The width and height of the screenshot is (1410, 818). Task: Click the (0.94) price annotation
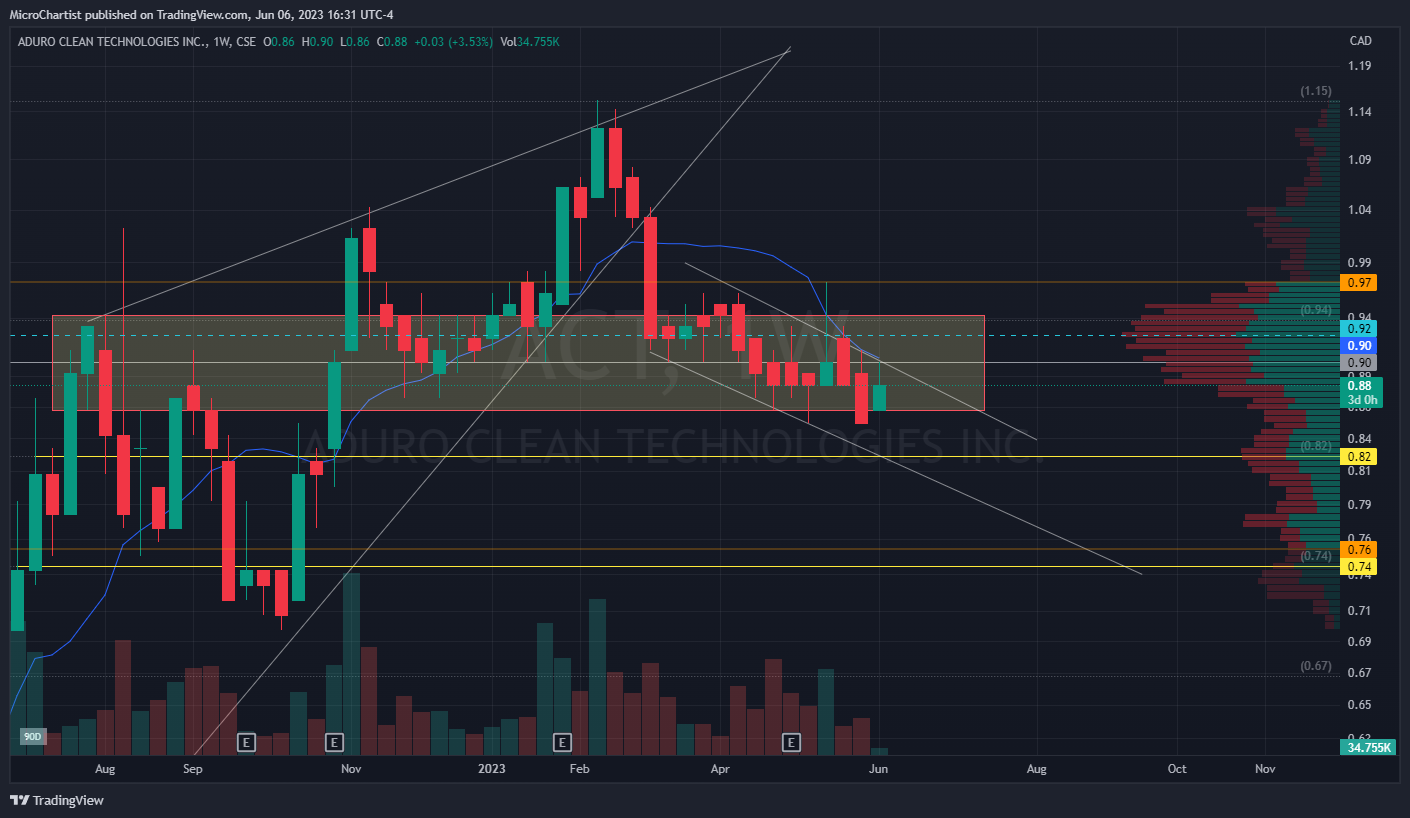[1315, 310]
